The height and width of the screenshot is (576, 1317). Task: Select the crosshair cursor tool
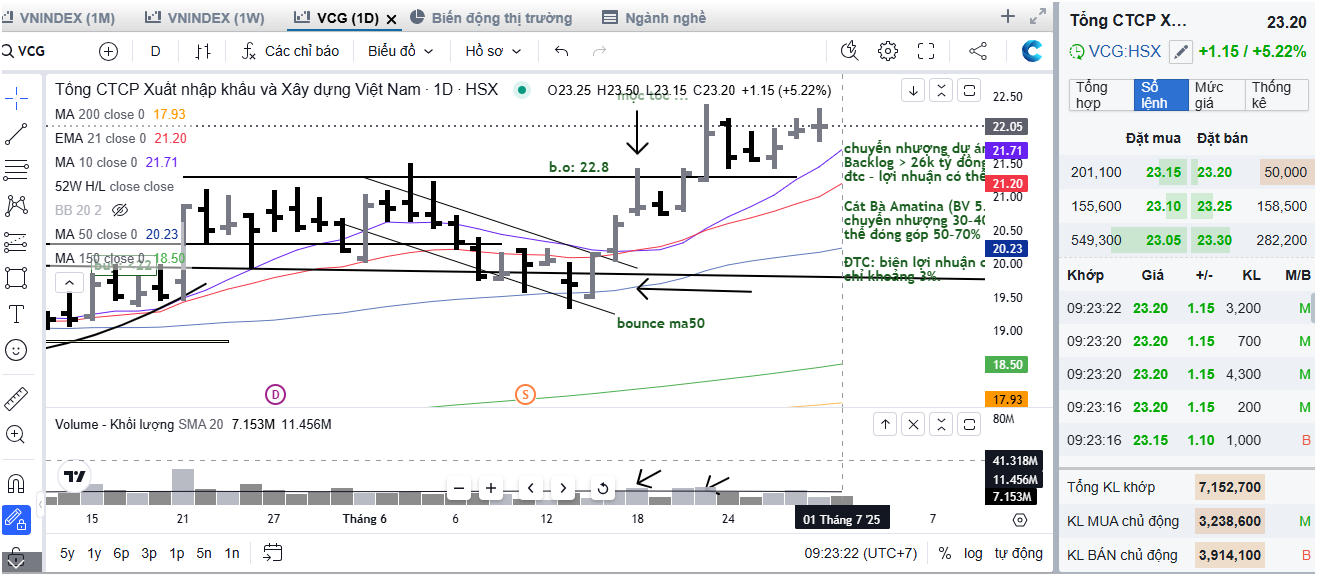(16, 97)
